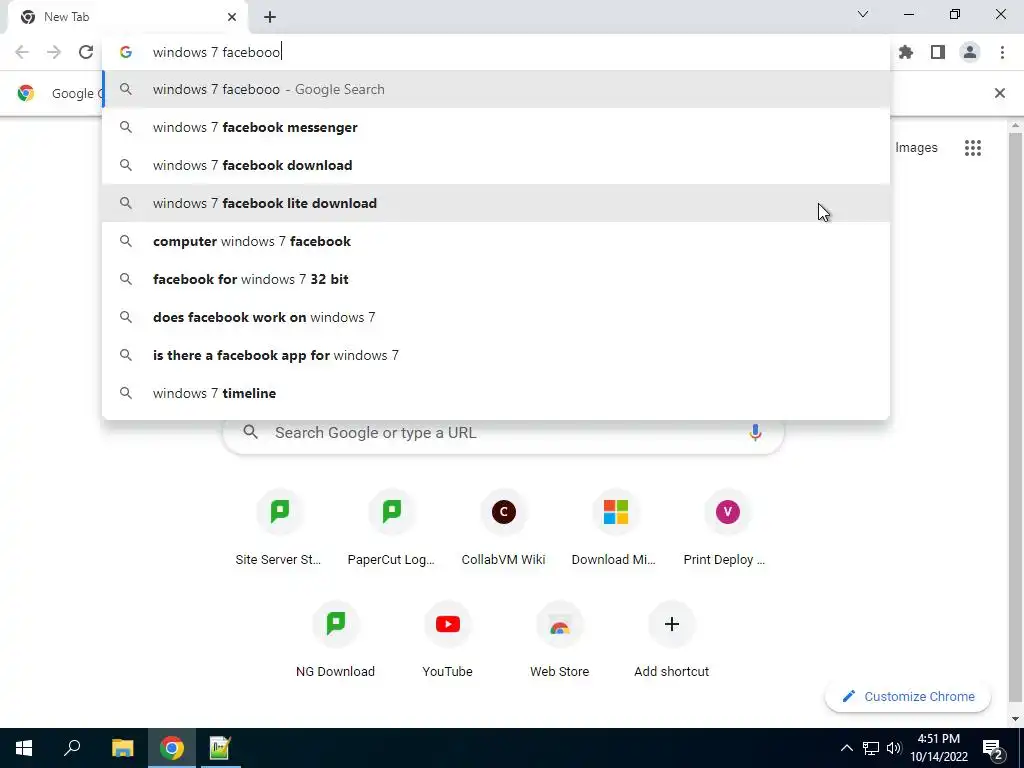Reload the page with refresh icon
The height and width of the screenshot is (768, 1024).
coord(86,52)
